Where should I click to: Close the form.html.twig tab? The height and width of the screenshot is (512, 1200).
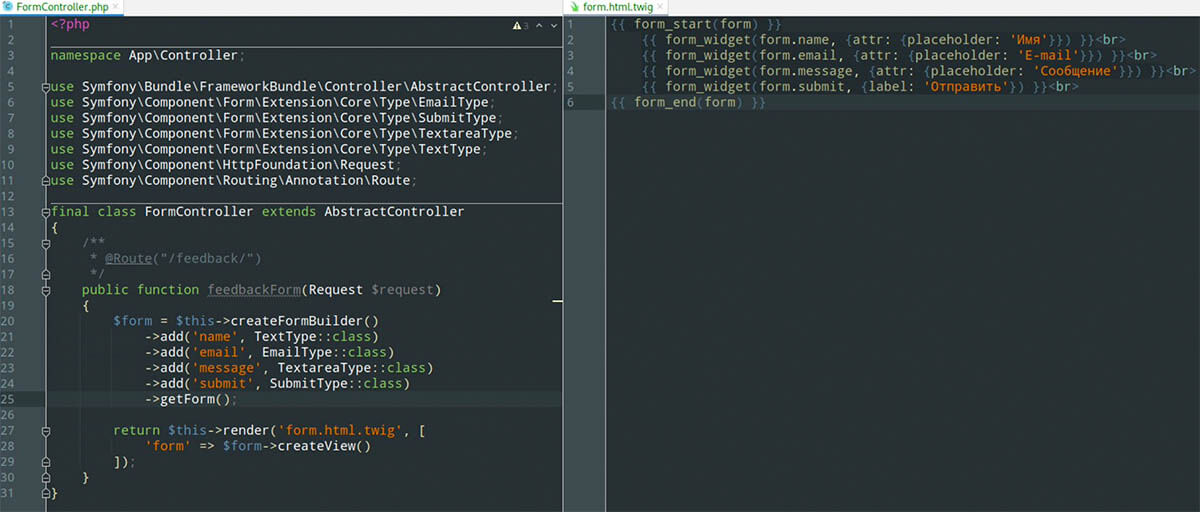tap(659, 7)
